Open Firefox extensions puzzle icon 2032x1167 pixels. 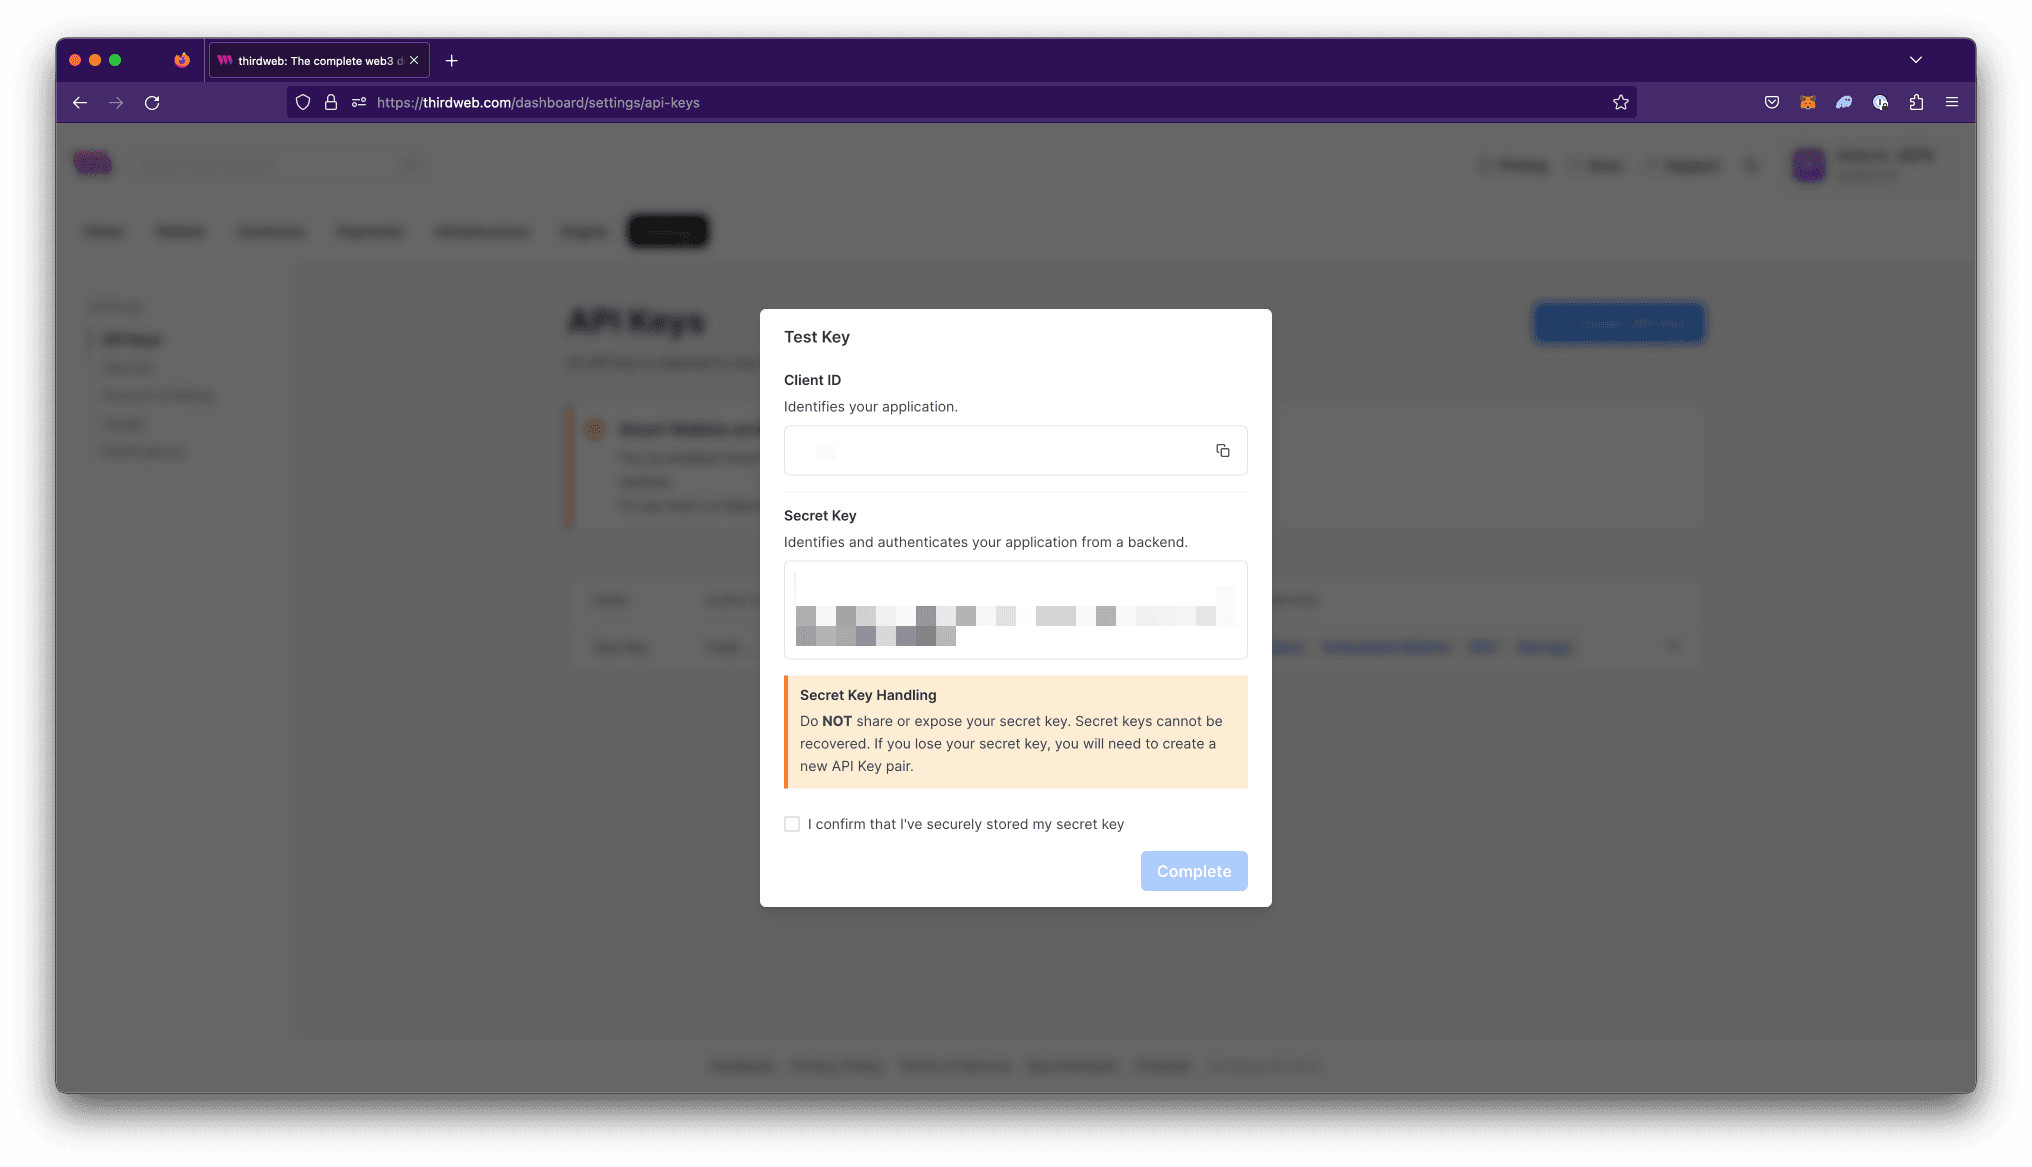click(x=1916, y=103)
